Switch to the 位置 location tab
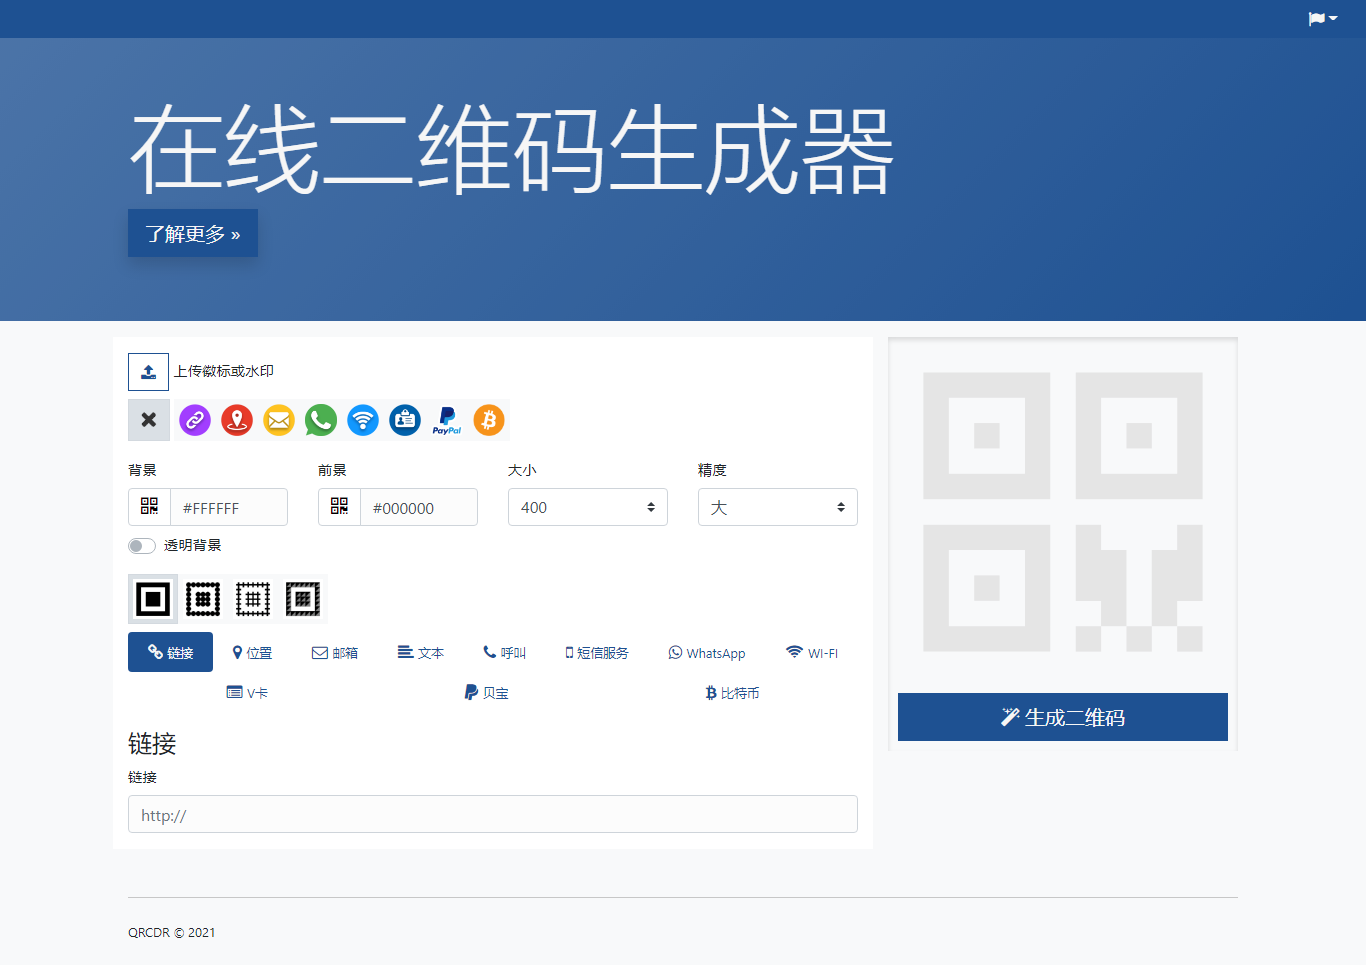Screen dimensions: 1366x965 pyautogui.click(x=252, y=652)
